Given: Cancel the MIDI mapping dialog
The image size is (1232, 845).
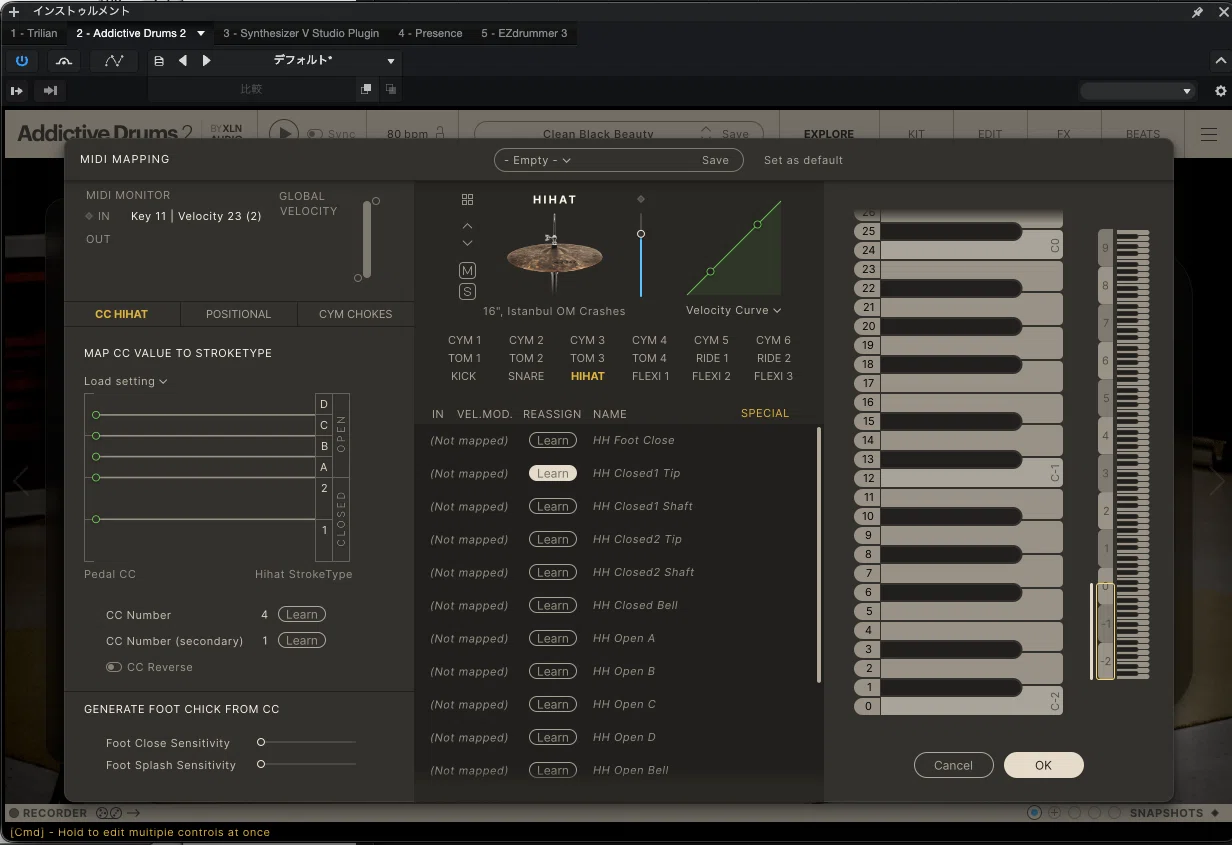Looking at the screenshot, I should [x=953, y=765].
